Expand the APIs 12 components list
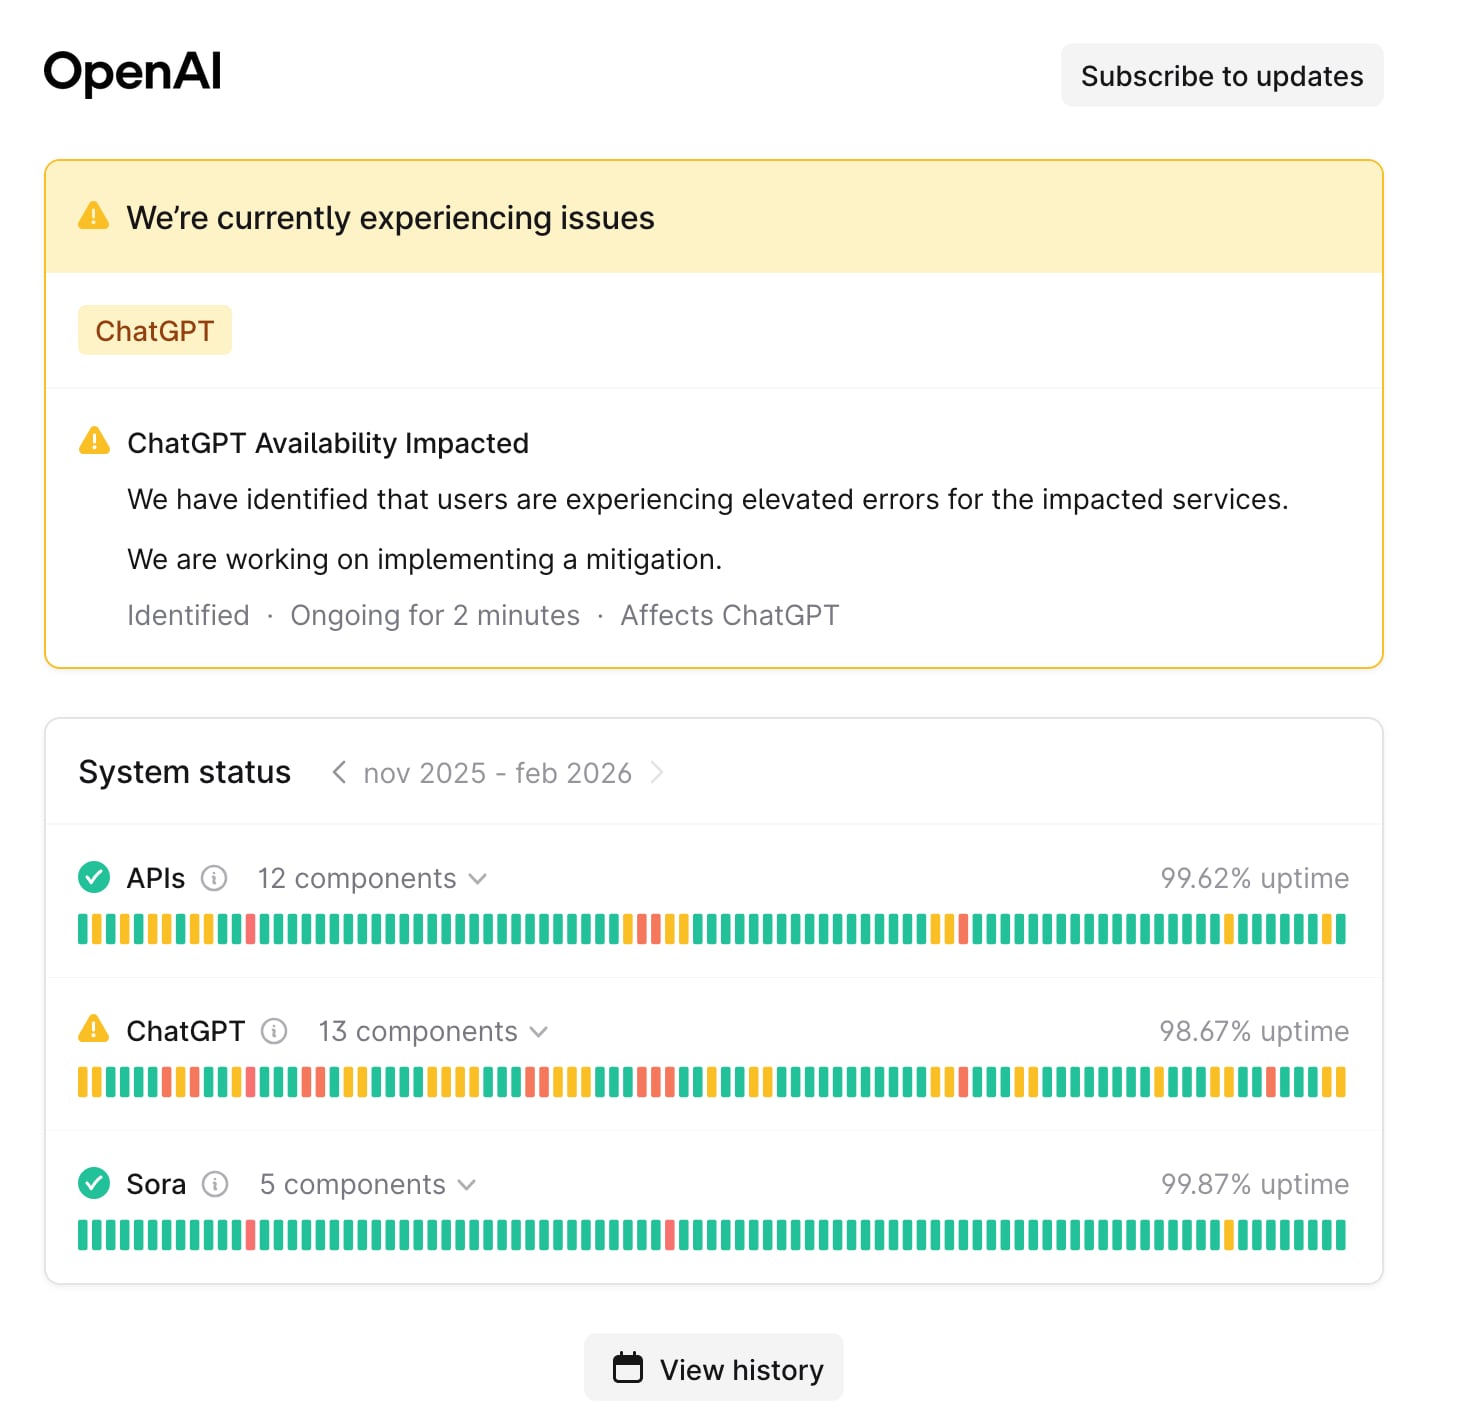This screenshot has width=1458, height=1428. [478, 879]
